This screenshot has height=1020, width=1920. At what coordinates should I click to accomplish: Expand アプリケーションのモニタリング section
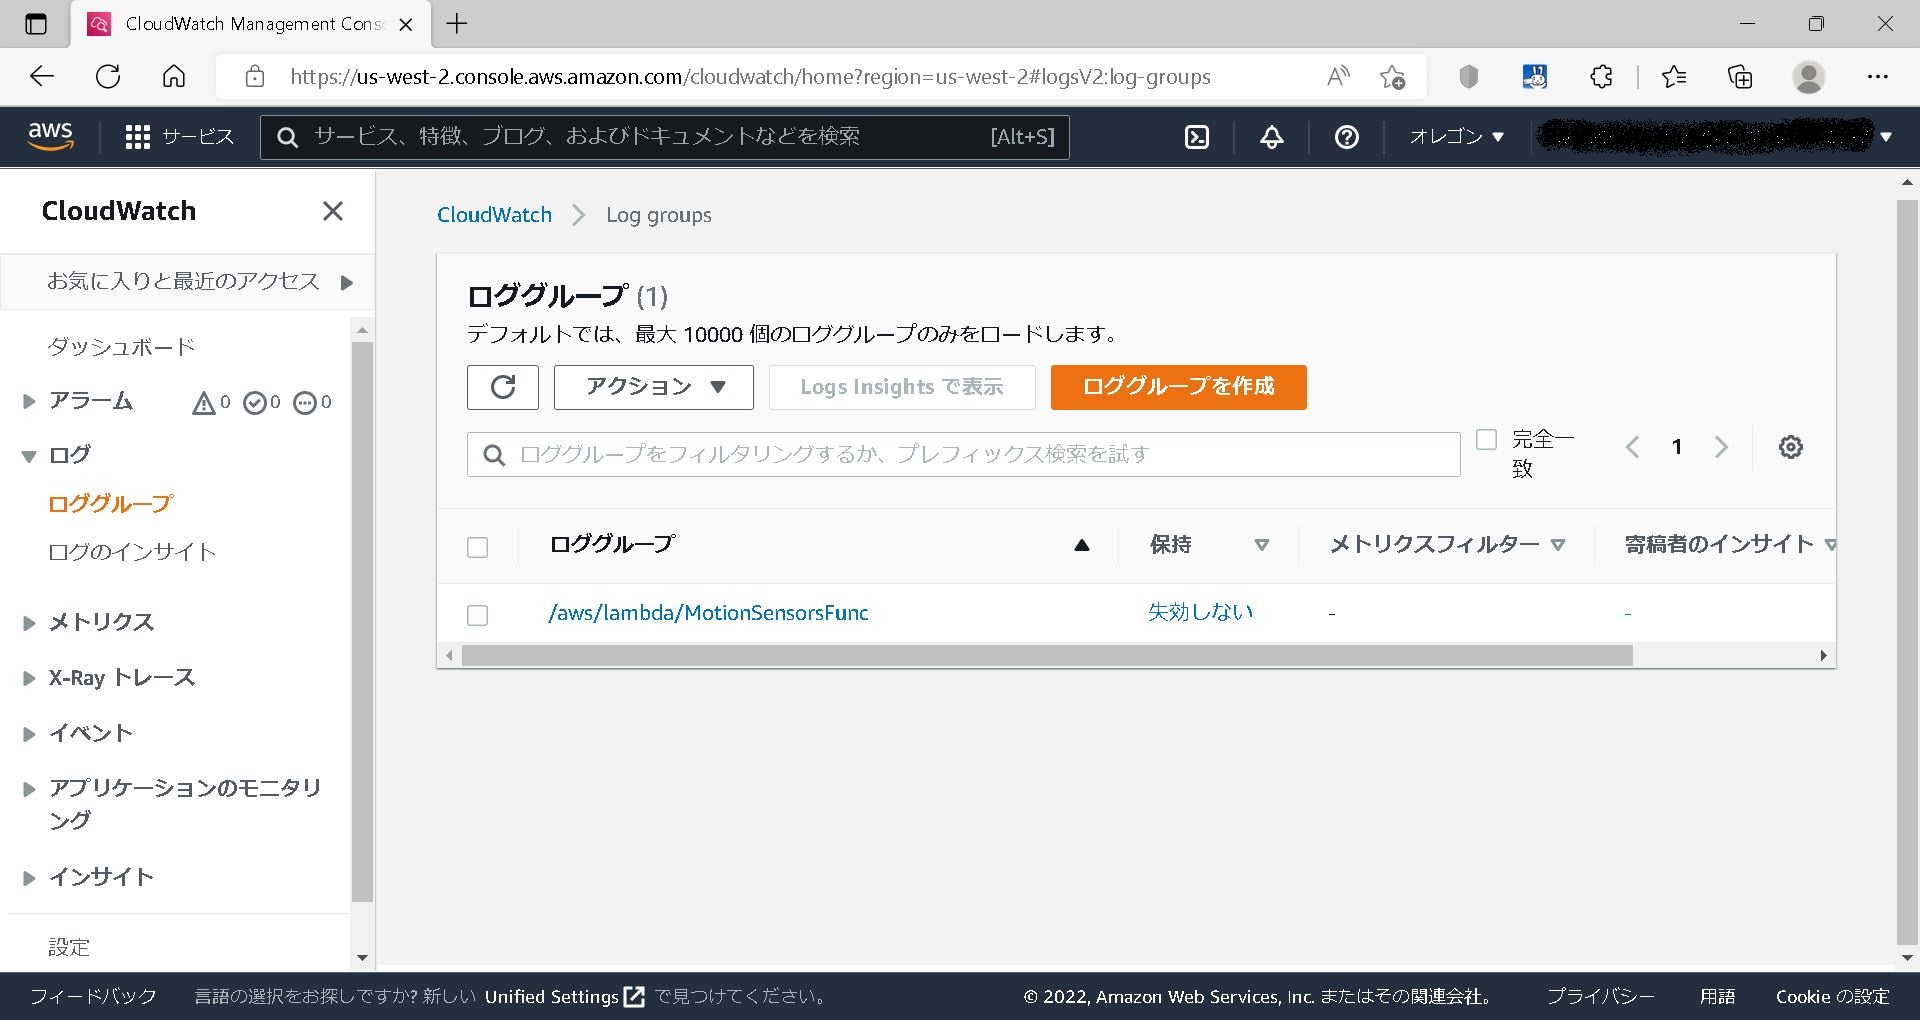coord(29,789)
